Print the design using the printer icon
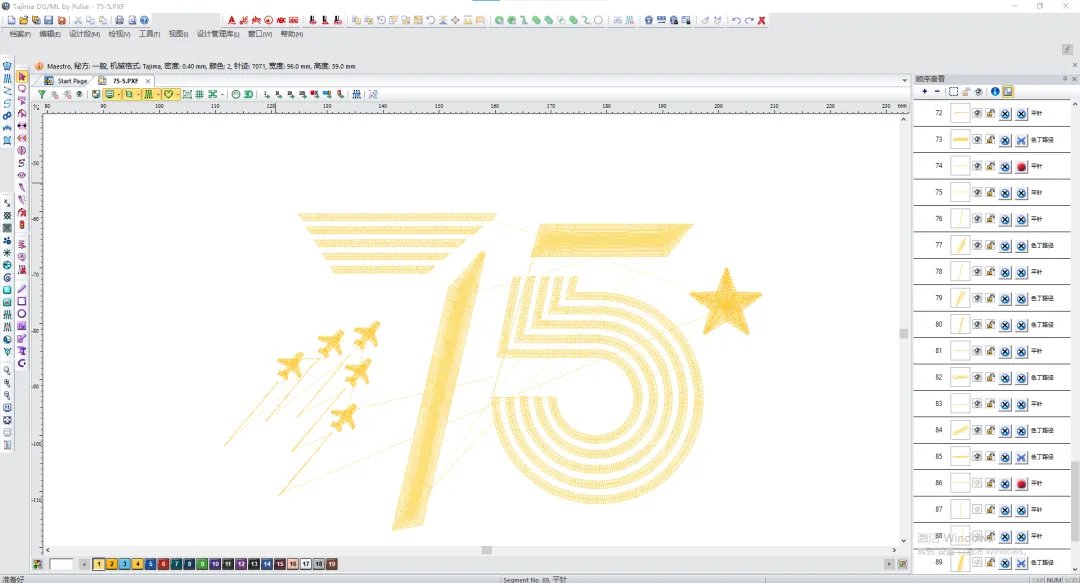The height and width of the screenshot is (583, 1080). pos(119,20)
